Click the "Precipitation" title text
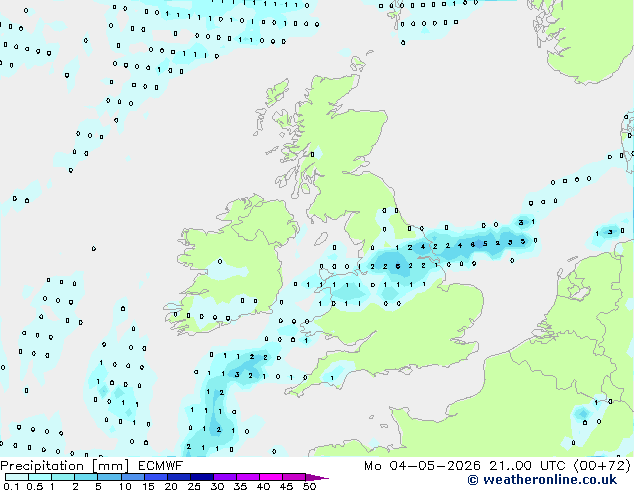The height and width of the screenshot is (490, 634). coord(42,466)
